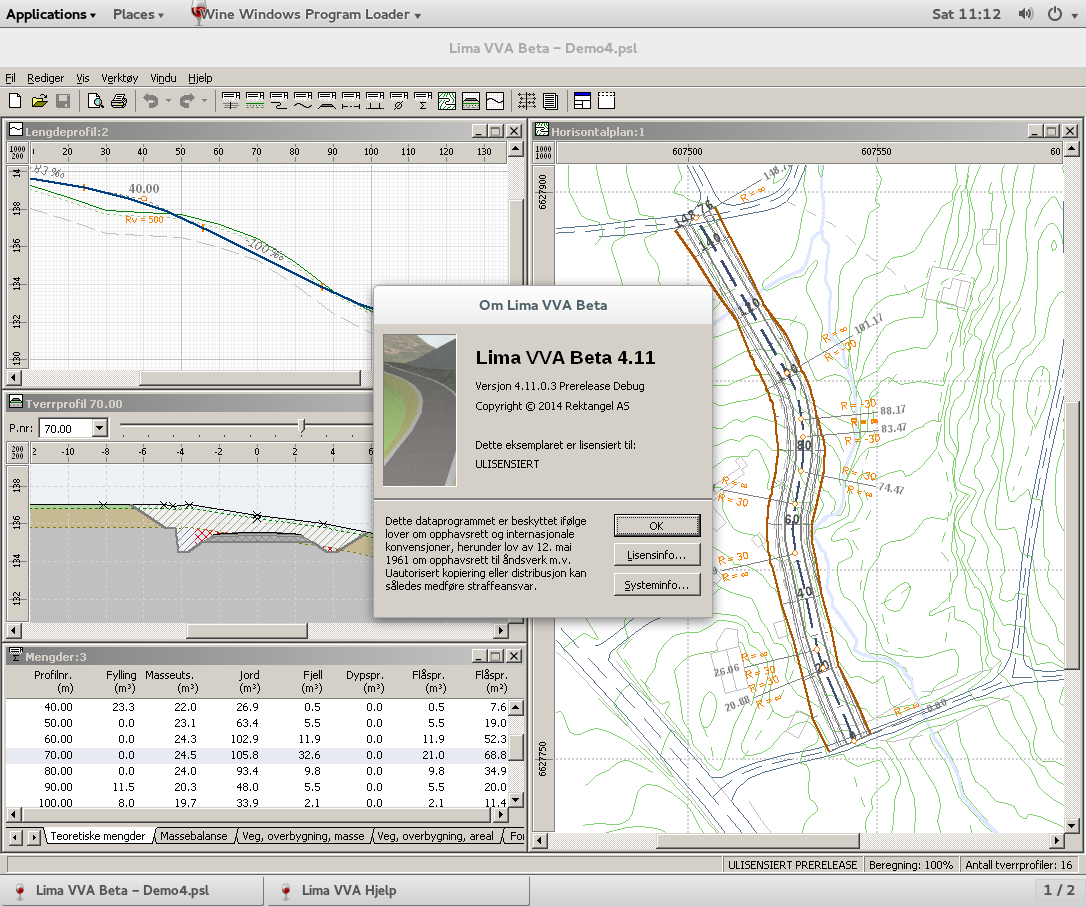Click the Printer icon in toolbar

coord(118,101)
